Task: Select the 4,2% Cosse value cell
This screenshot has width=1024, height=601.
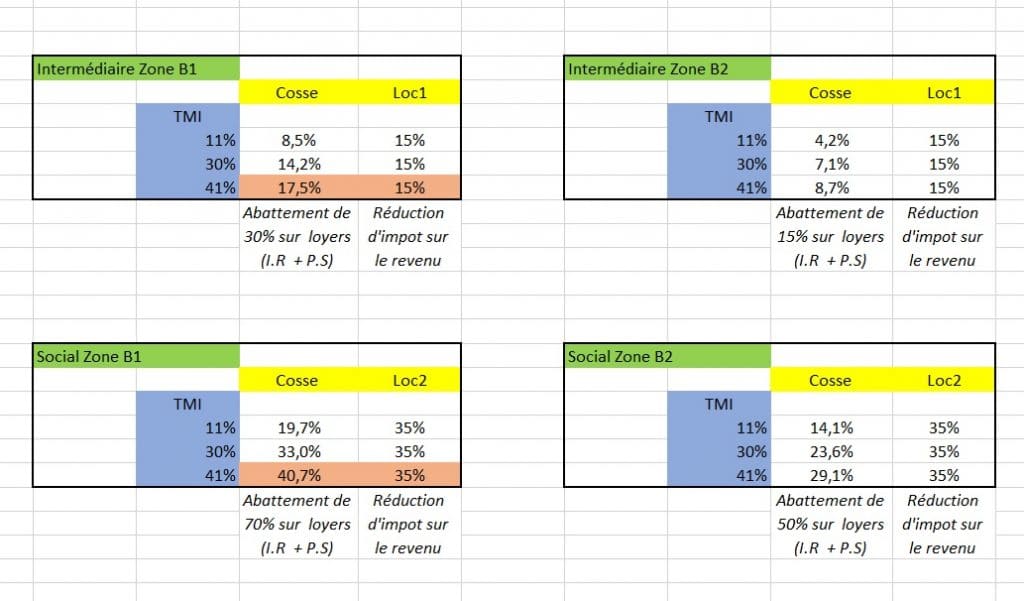Action: [x=829, y=141]
